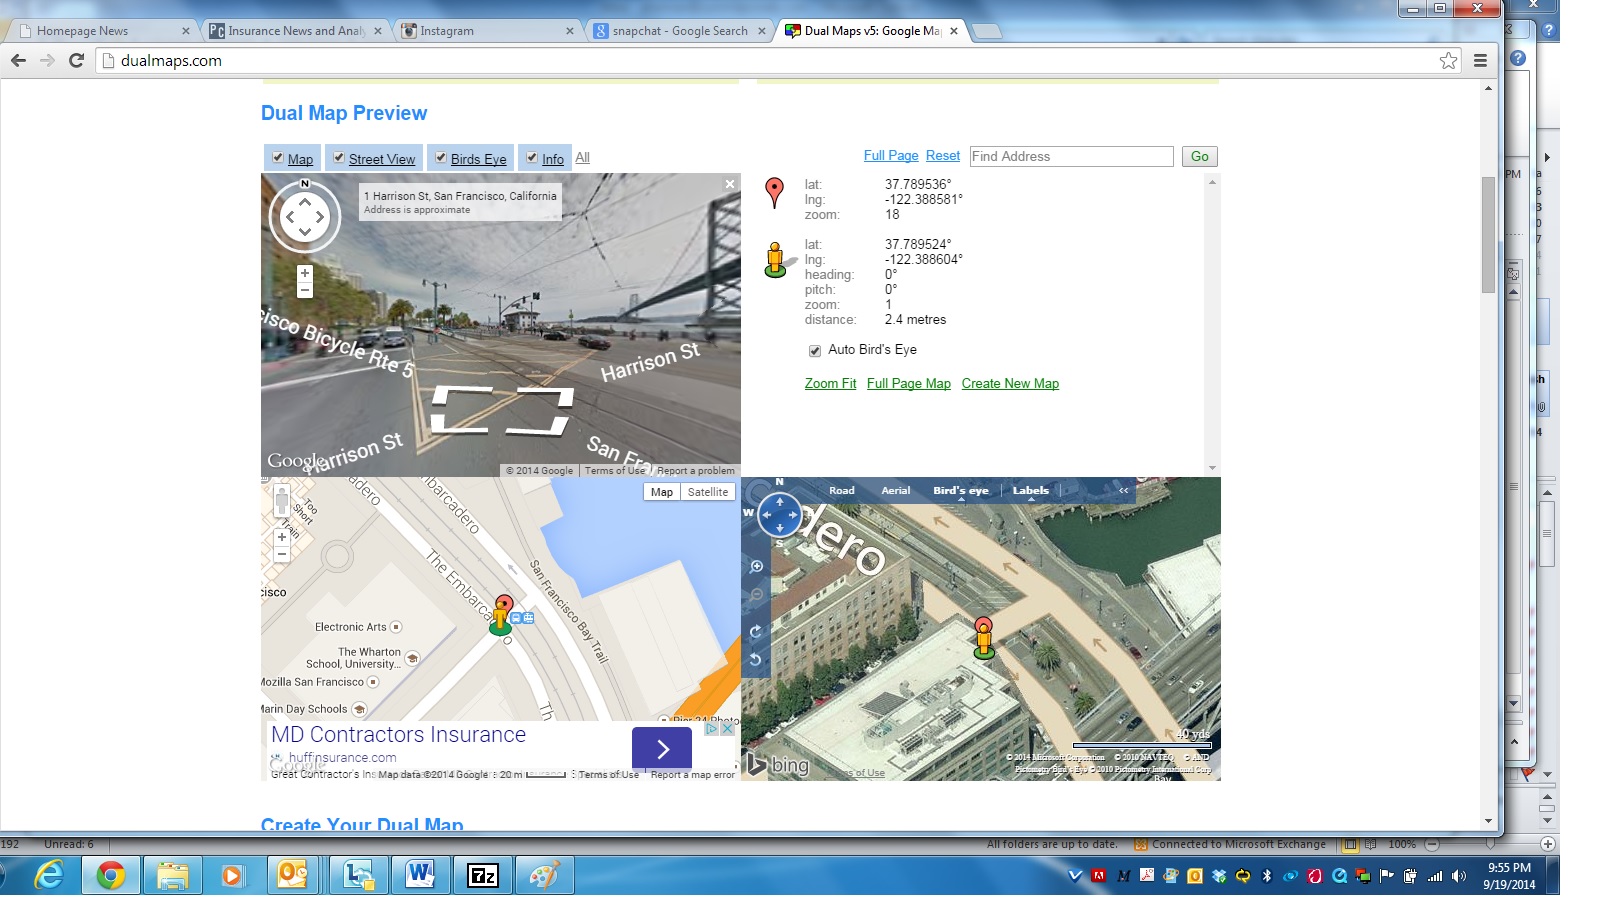Click Street View compass pan control

(x=305, y=216)
